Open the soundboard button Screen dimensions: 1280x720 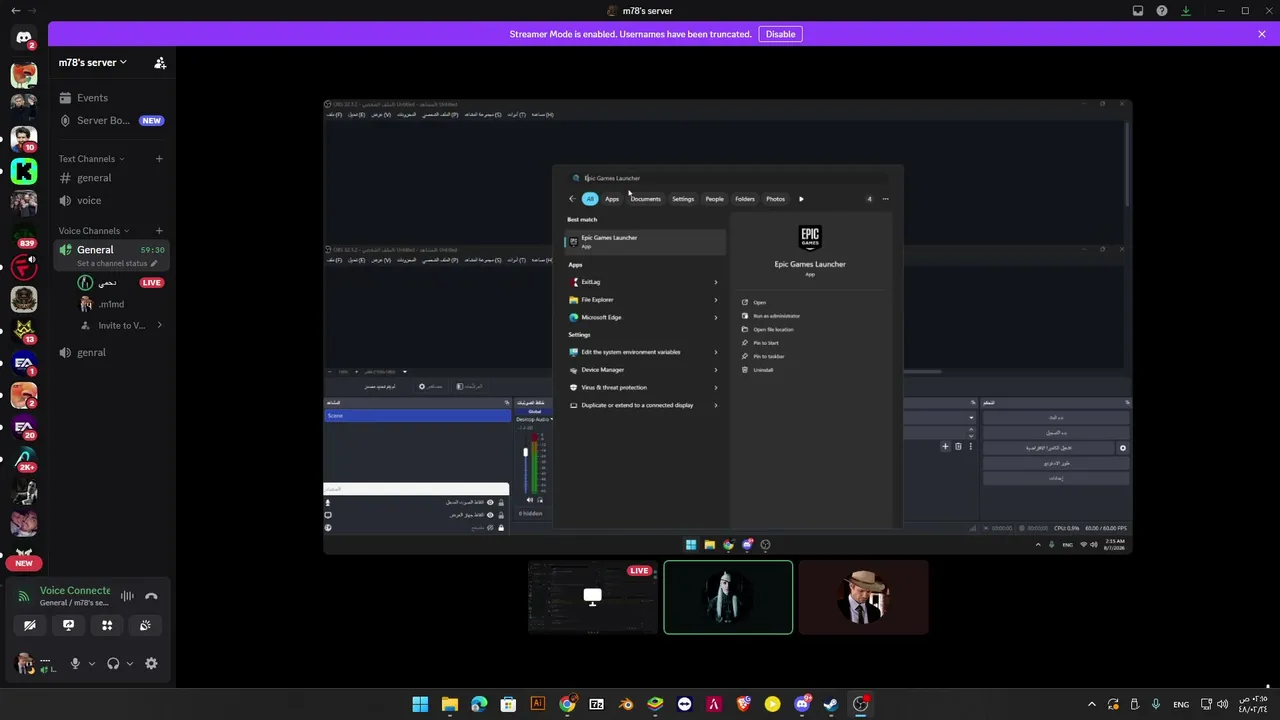point(145,626)
